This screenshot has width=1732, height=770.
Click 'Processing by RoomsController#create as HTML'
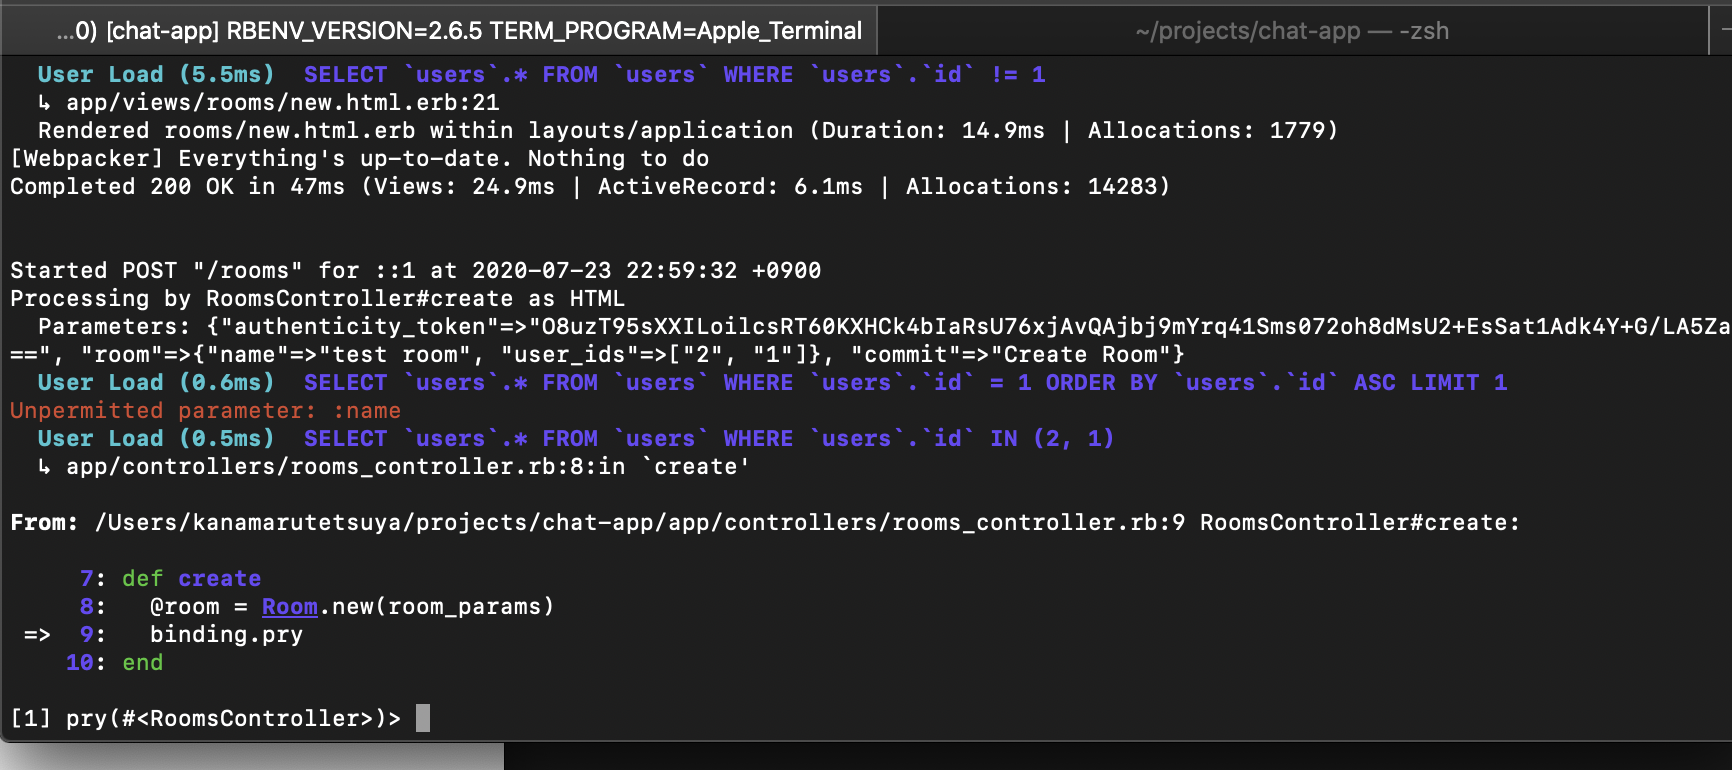pos(318,299)
